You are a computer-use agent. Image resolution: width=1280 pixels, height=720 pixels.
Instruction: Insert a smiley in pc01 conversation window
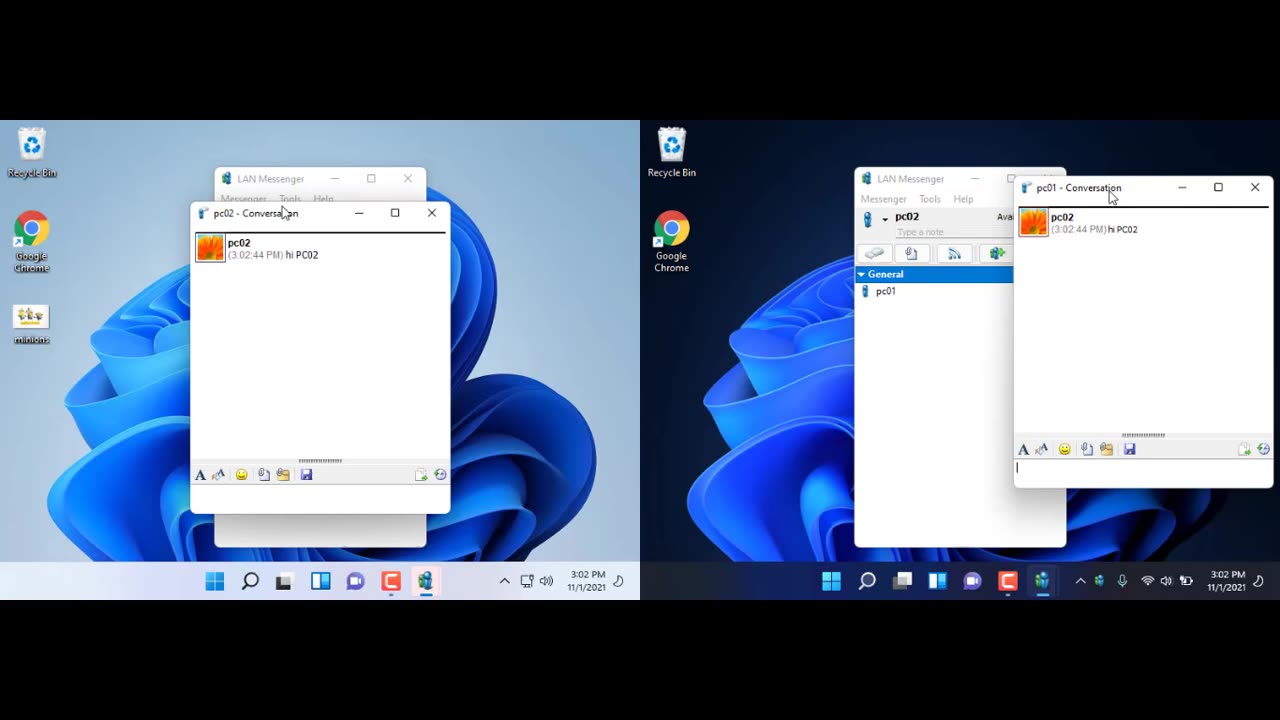pos(1064,450)
